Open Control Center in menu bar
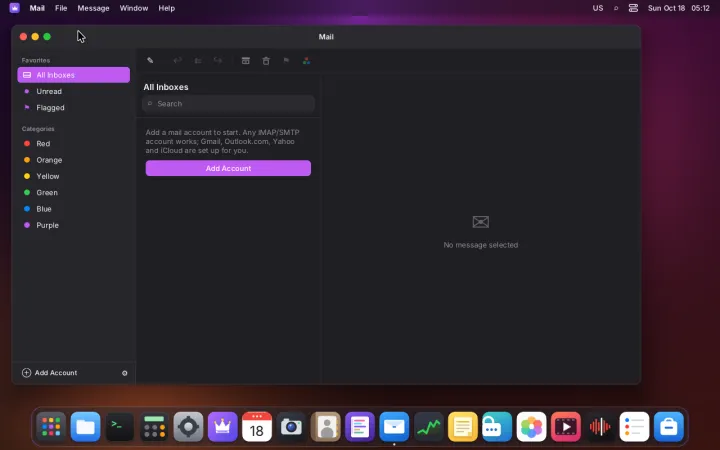720x450 pixels. pyautogui.click(x=633, y=8)
